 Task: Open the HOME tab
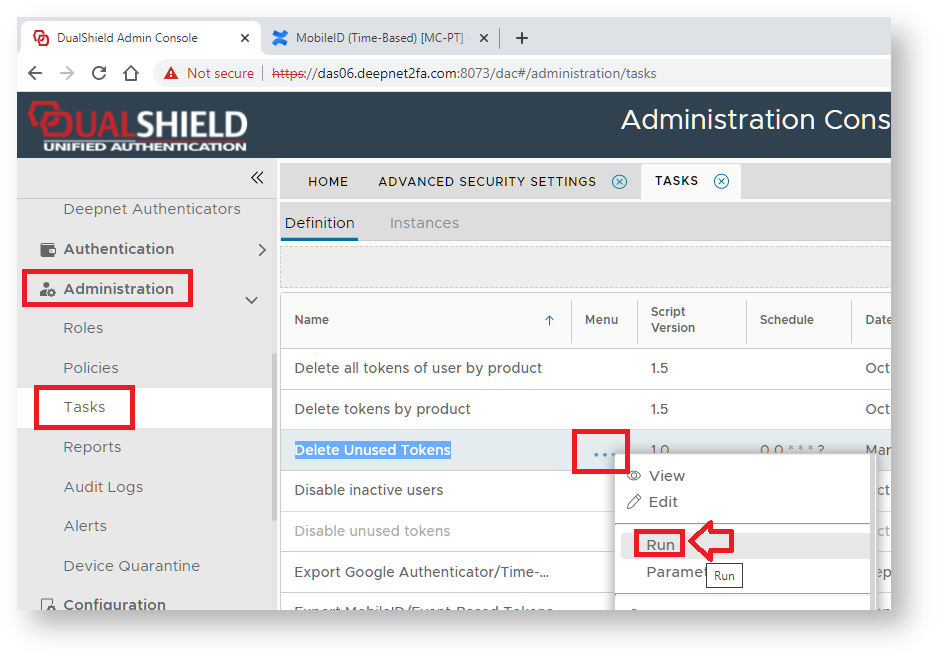tap(328, 181)
